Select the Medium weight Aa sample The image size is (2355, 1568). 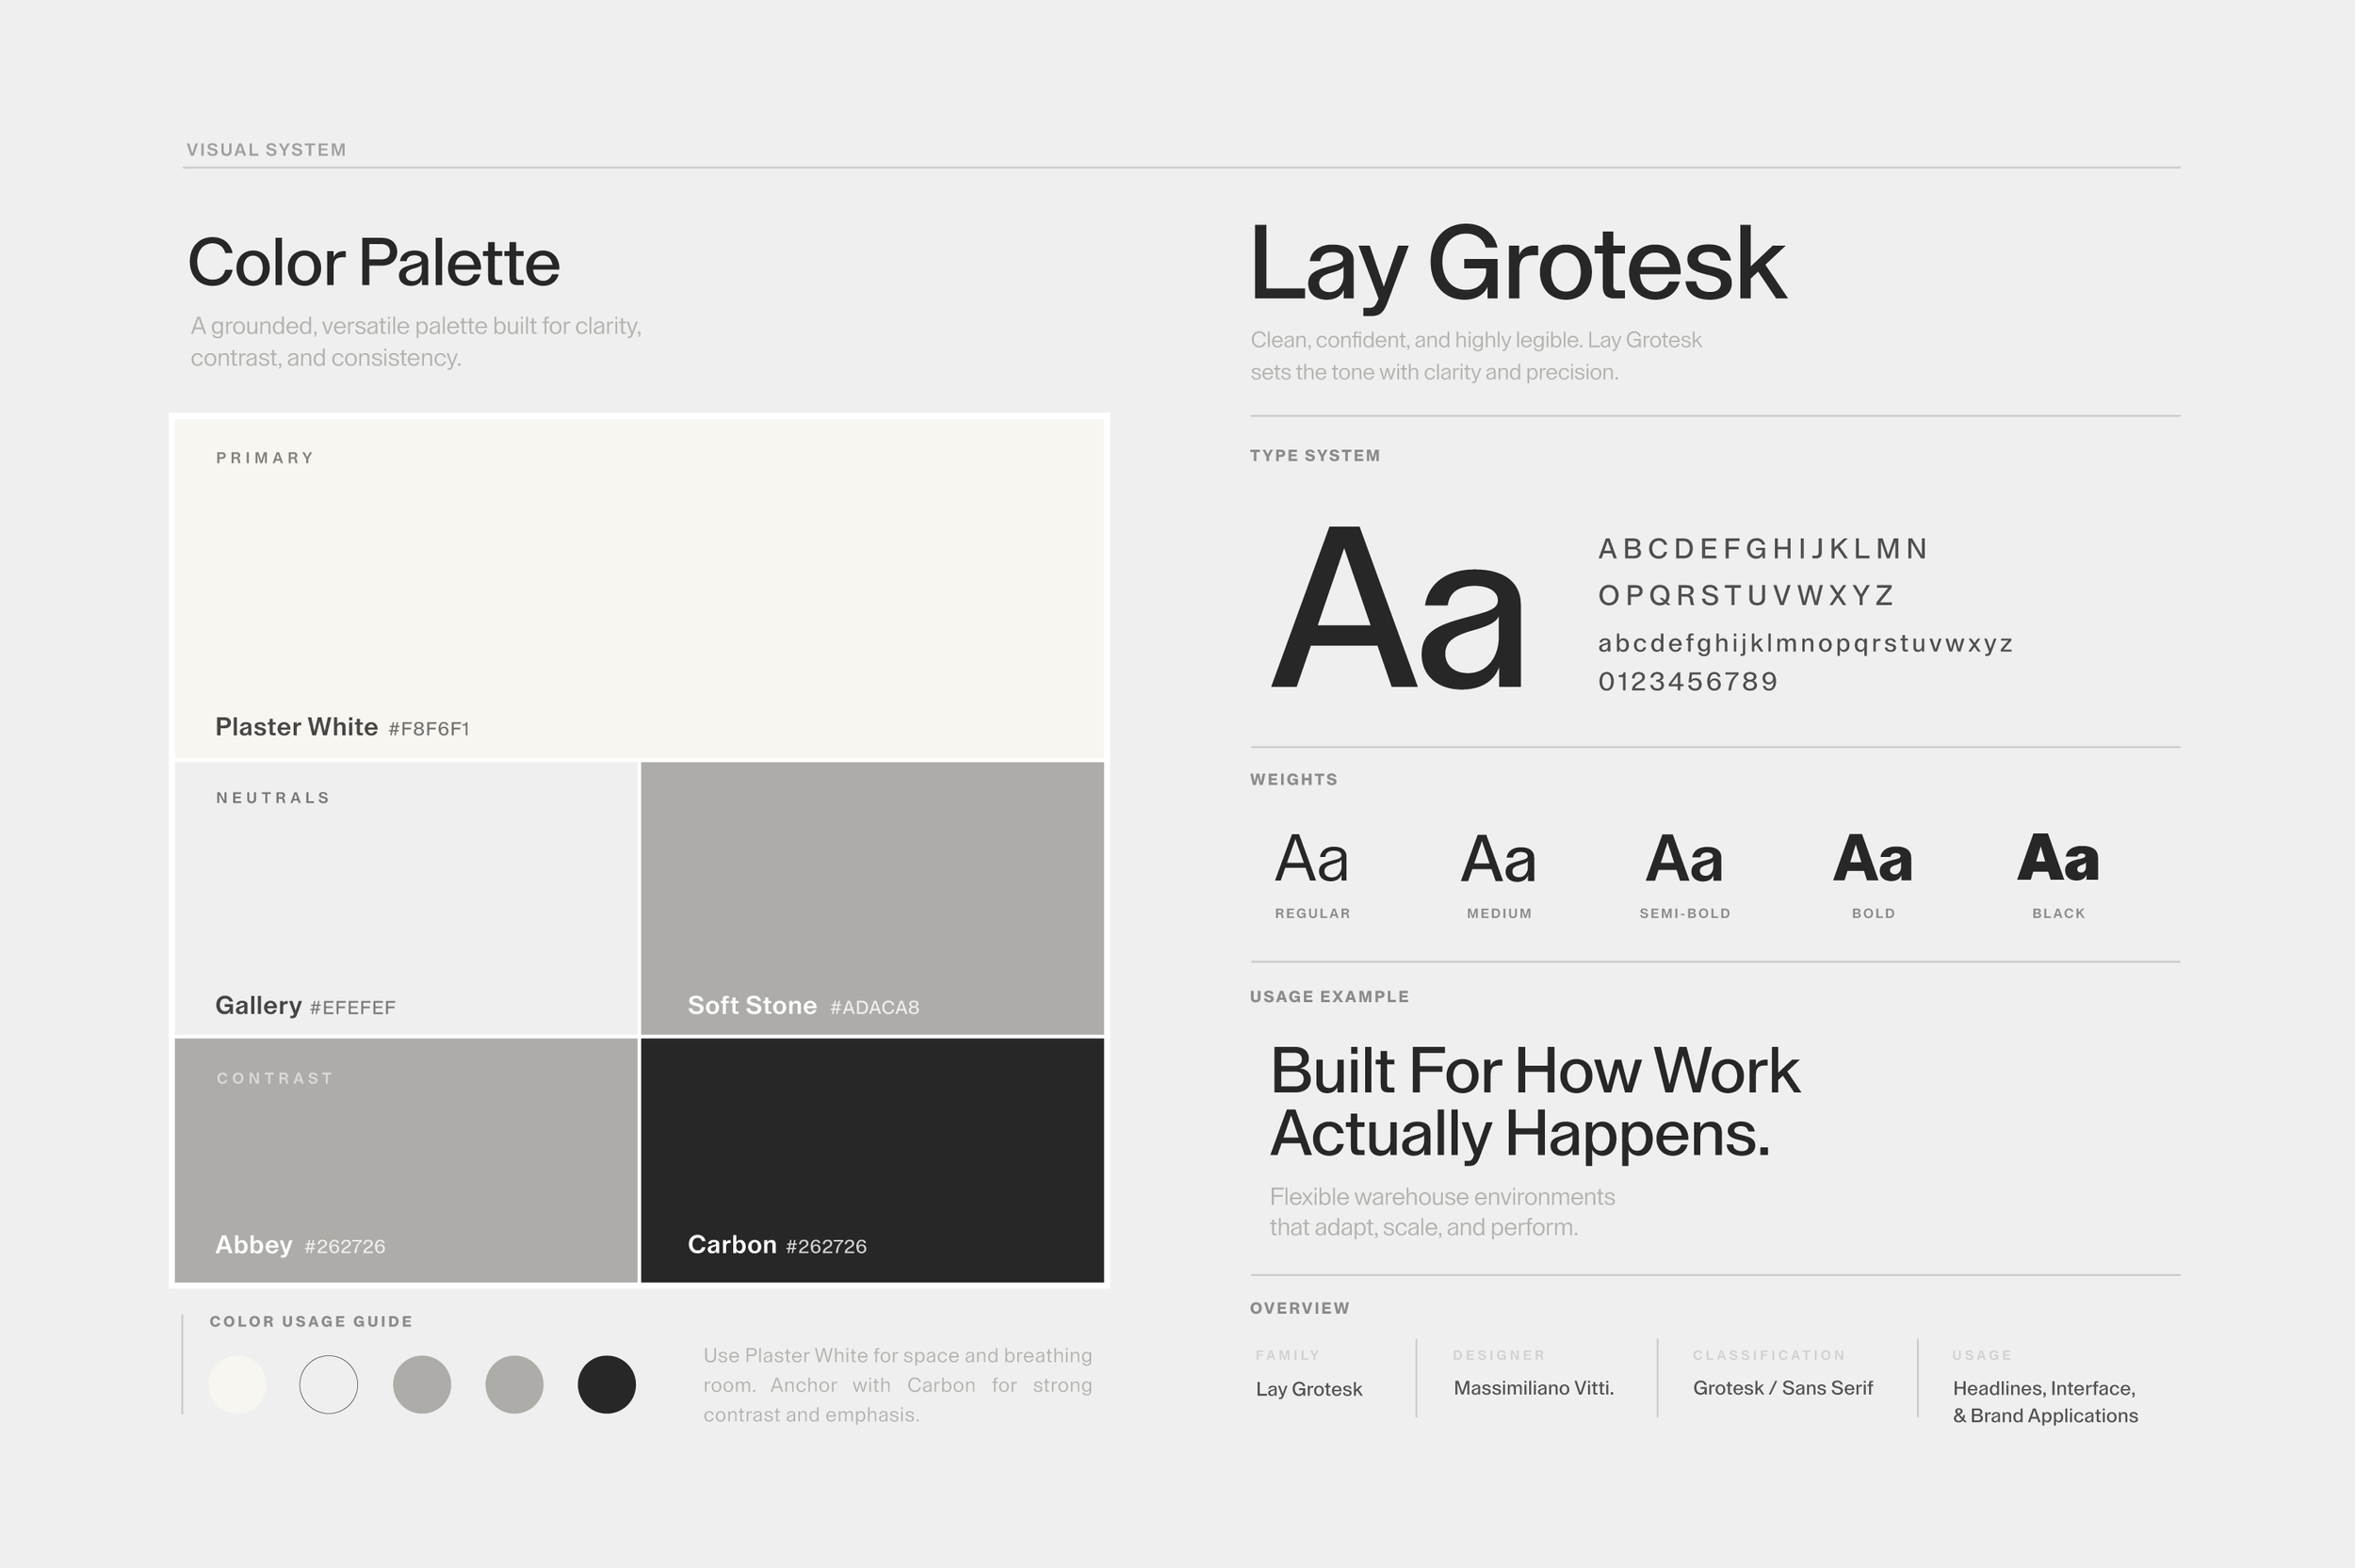[1498, 859]
